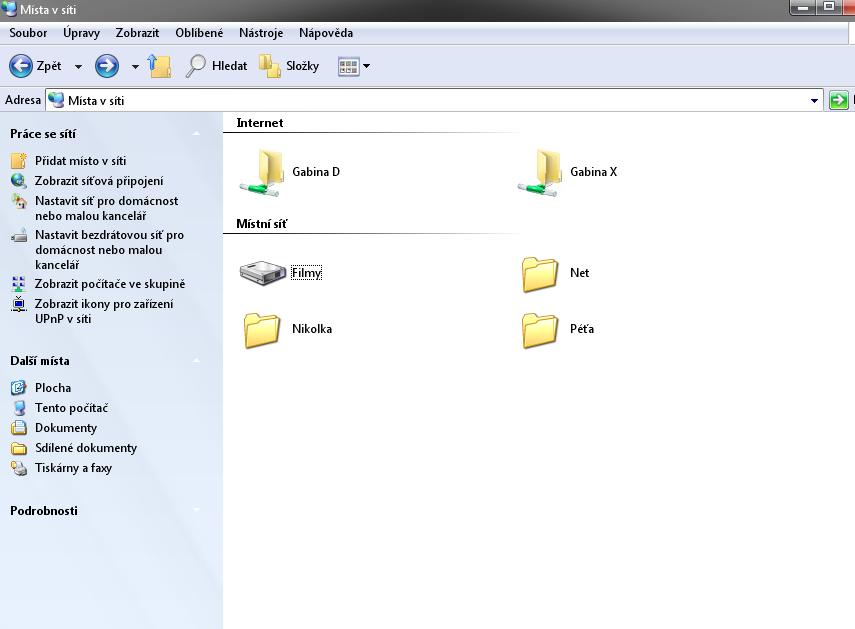855x629 pixels.
Task: Click the Tiskárny a faxy link
Action: [73, 468]
